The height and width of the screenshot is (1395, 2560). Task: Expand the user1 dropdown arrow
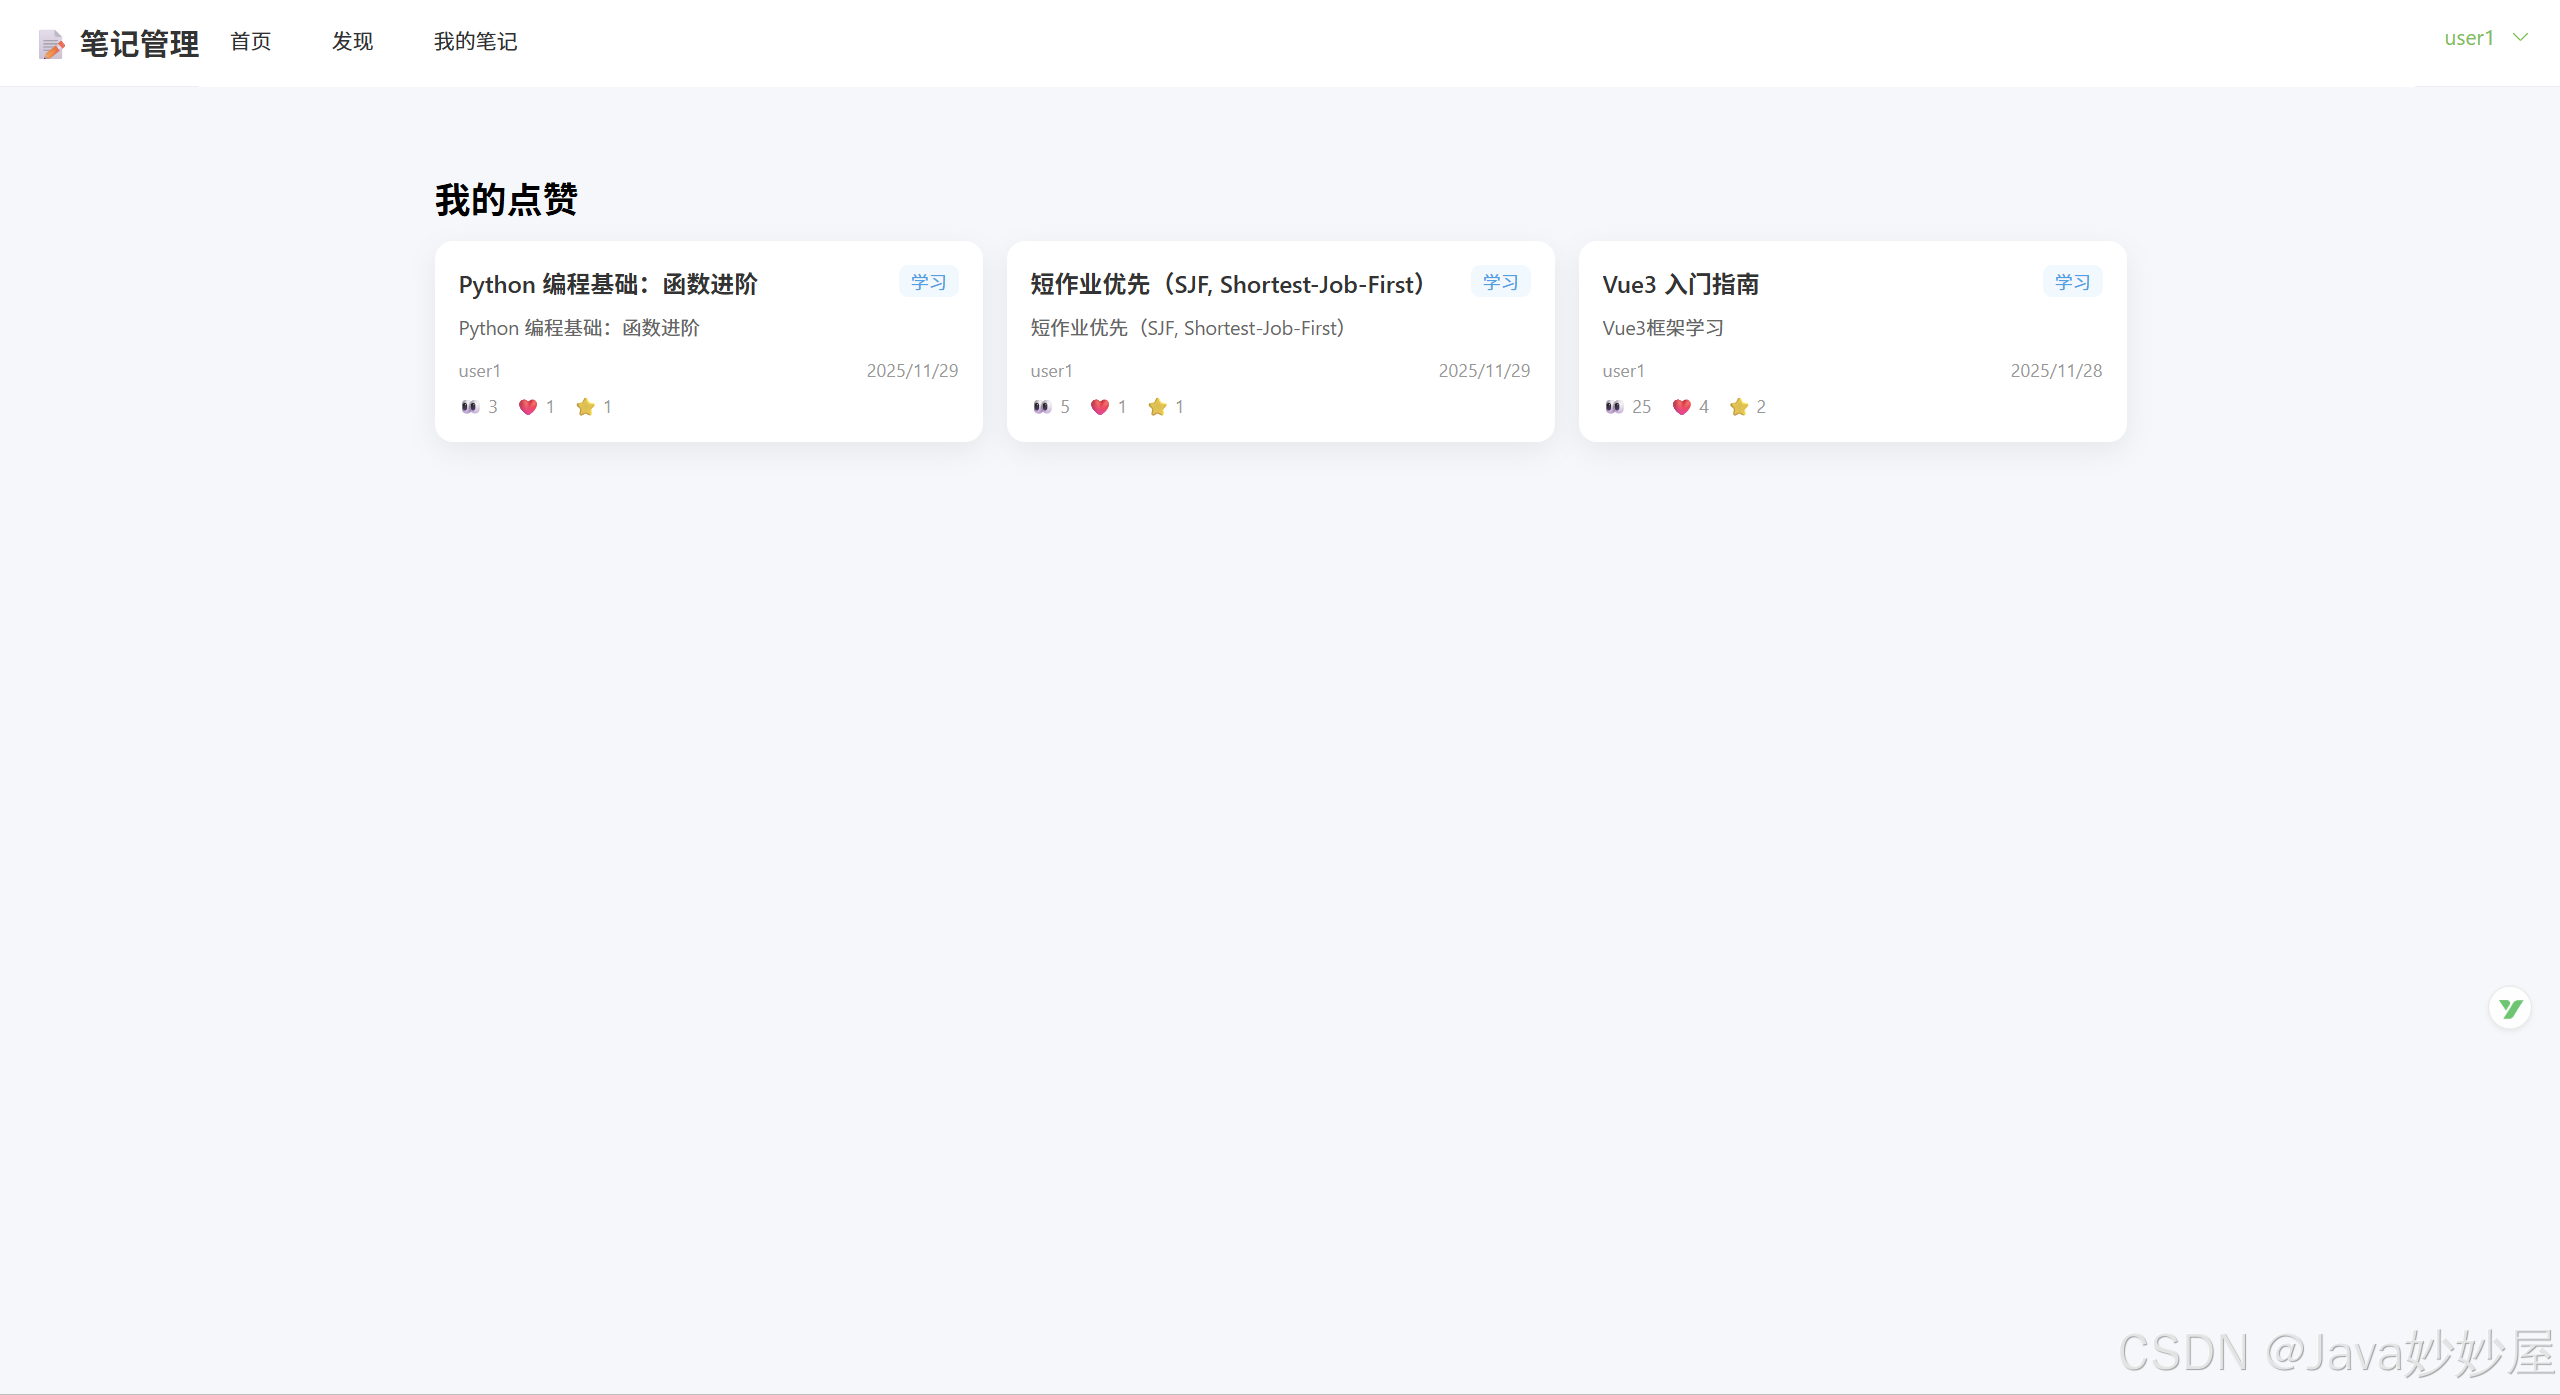[2521, 38]
